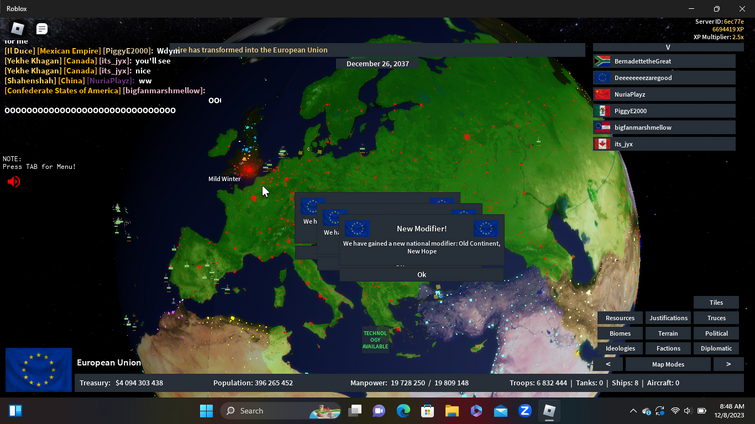Image resolution: width=755 pixels, height=424 pixels.
Task: Show the Justifications map mode
Action: pyautogui.click(x=668, y=318)
